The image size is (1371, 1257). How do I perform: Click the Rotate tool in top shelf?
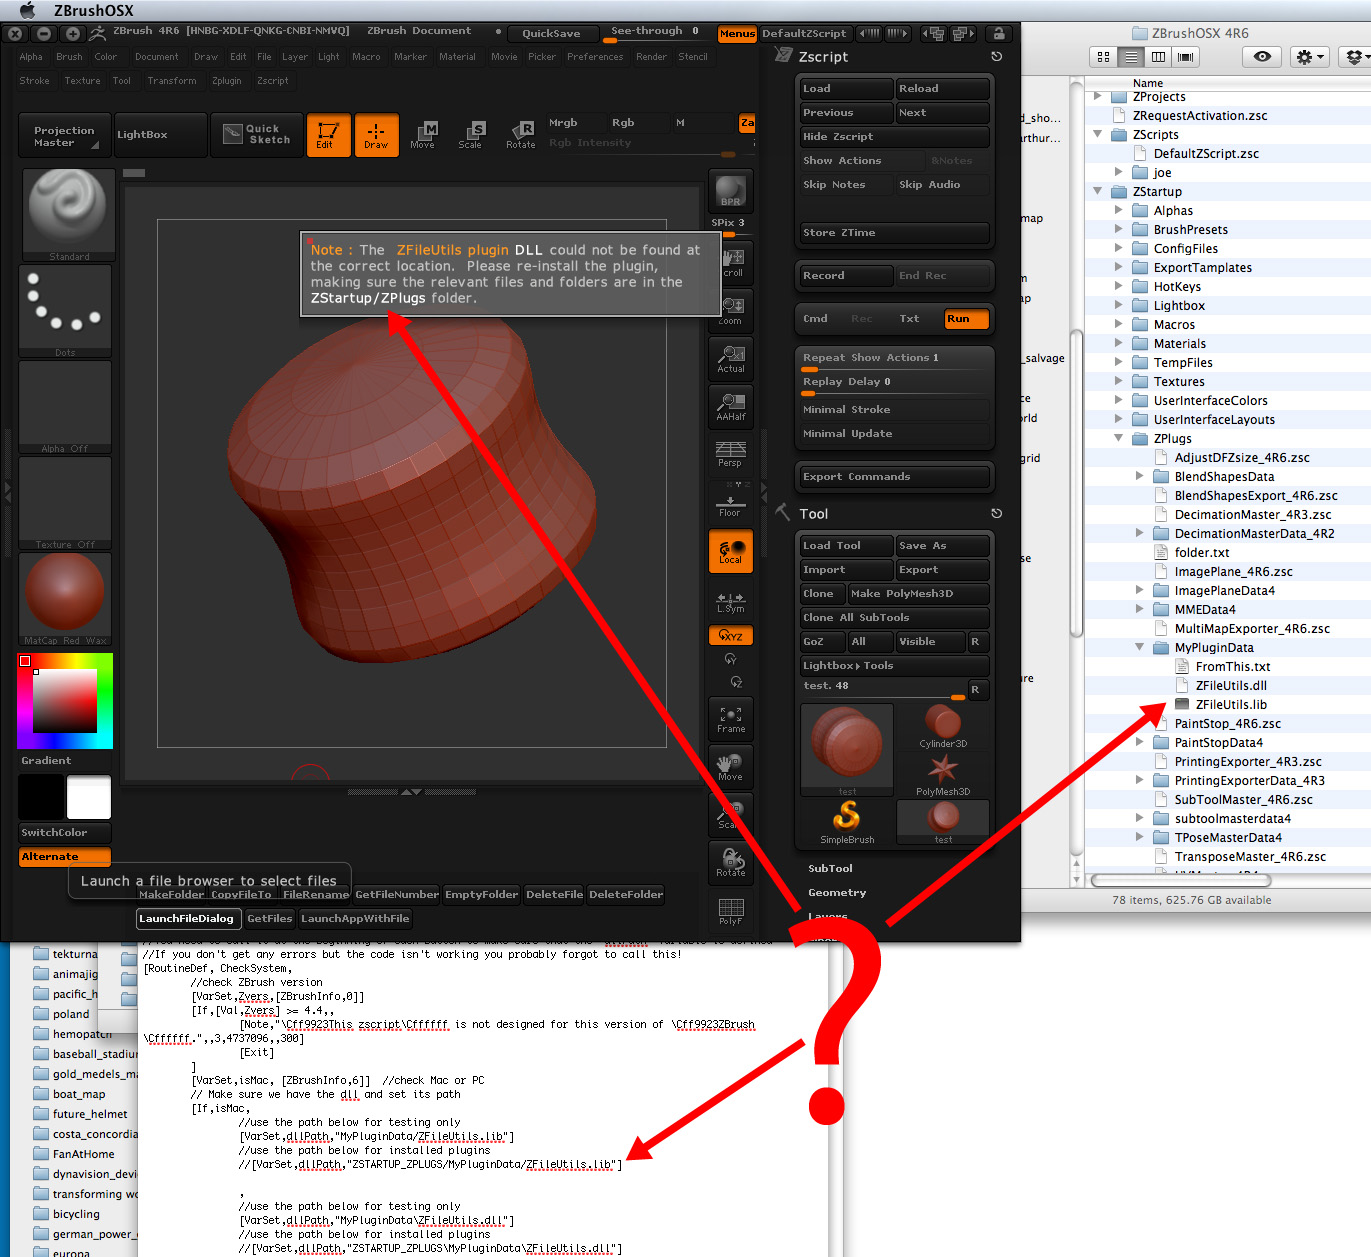(x=520, y=135)
